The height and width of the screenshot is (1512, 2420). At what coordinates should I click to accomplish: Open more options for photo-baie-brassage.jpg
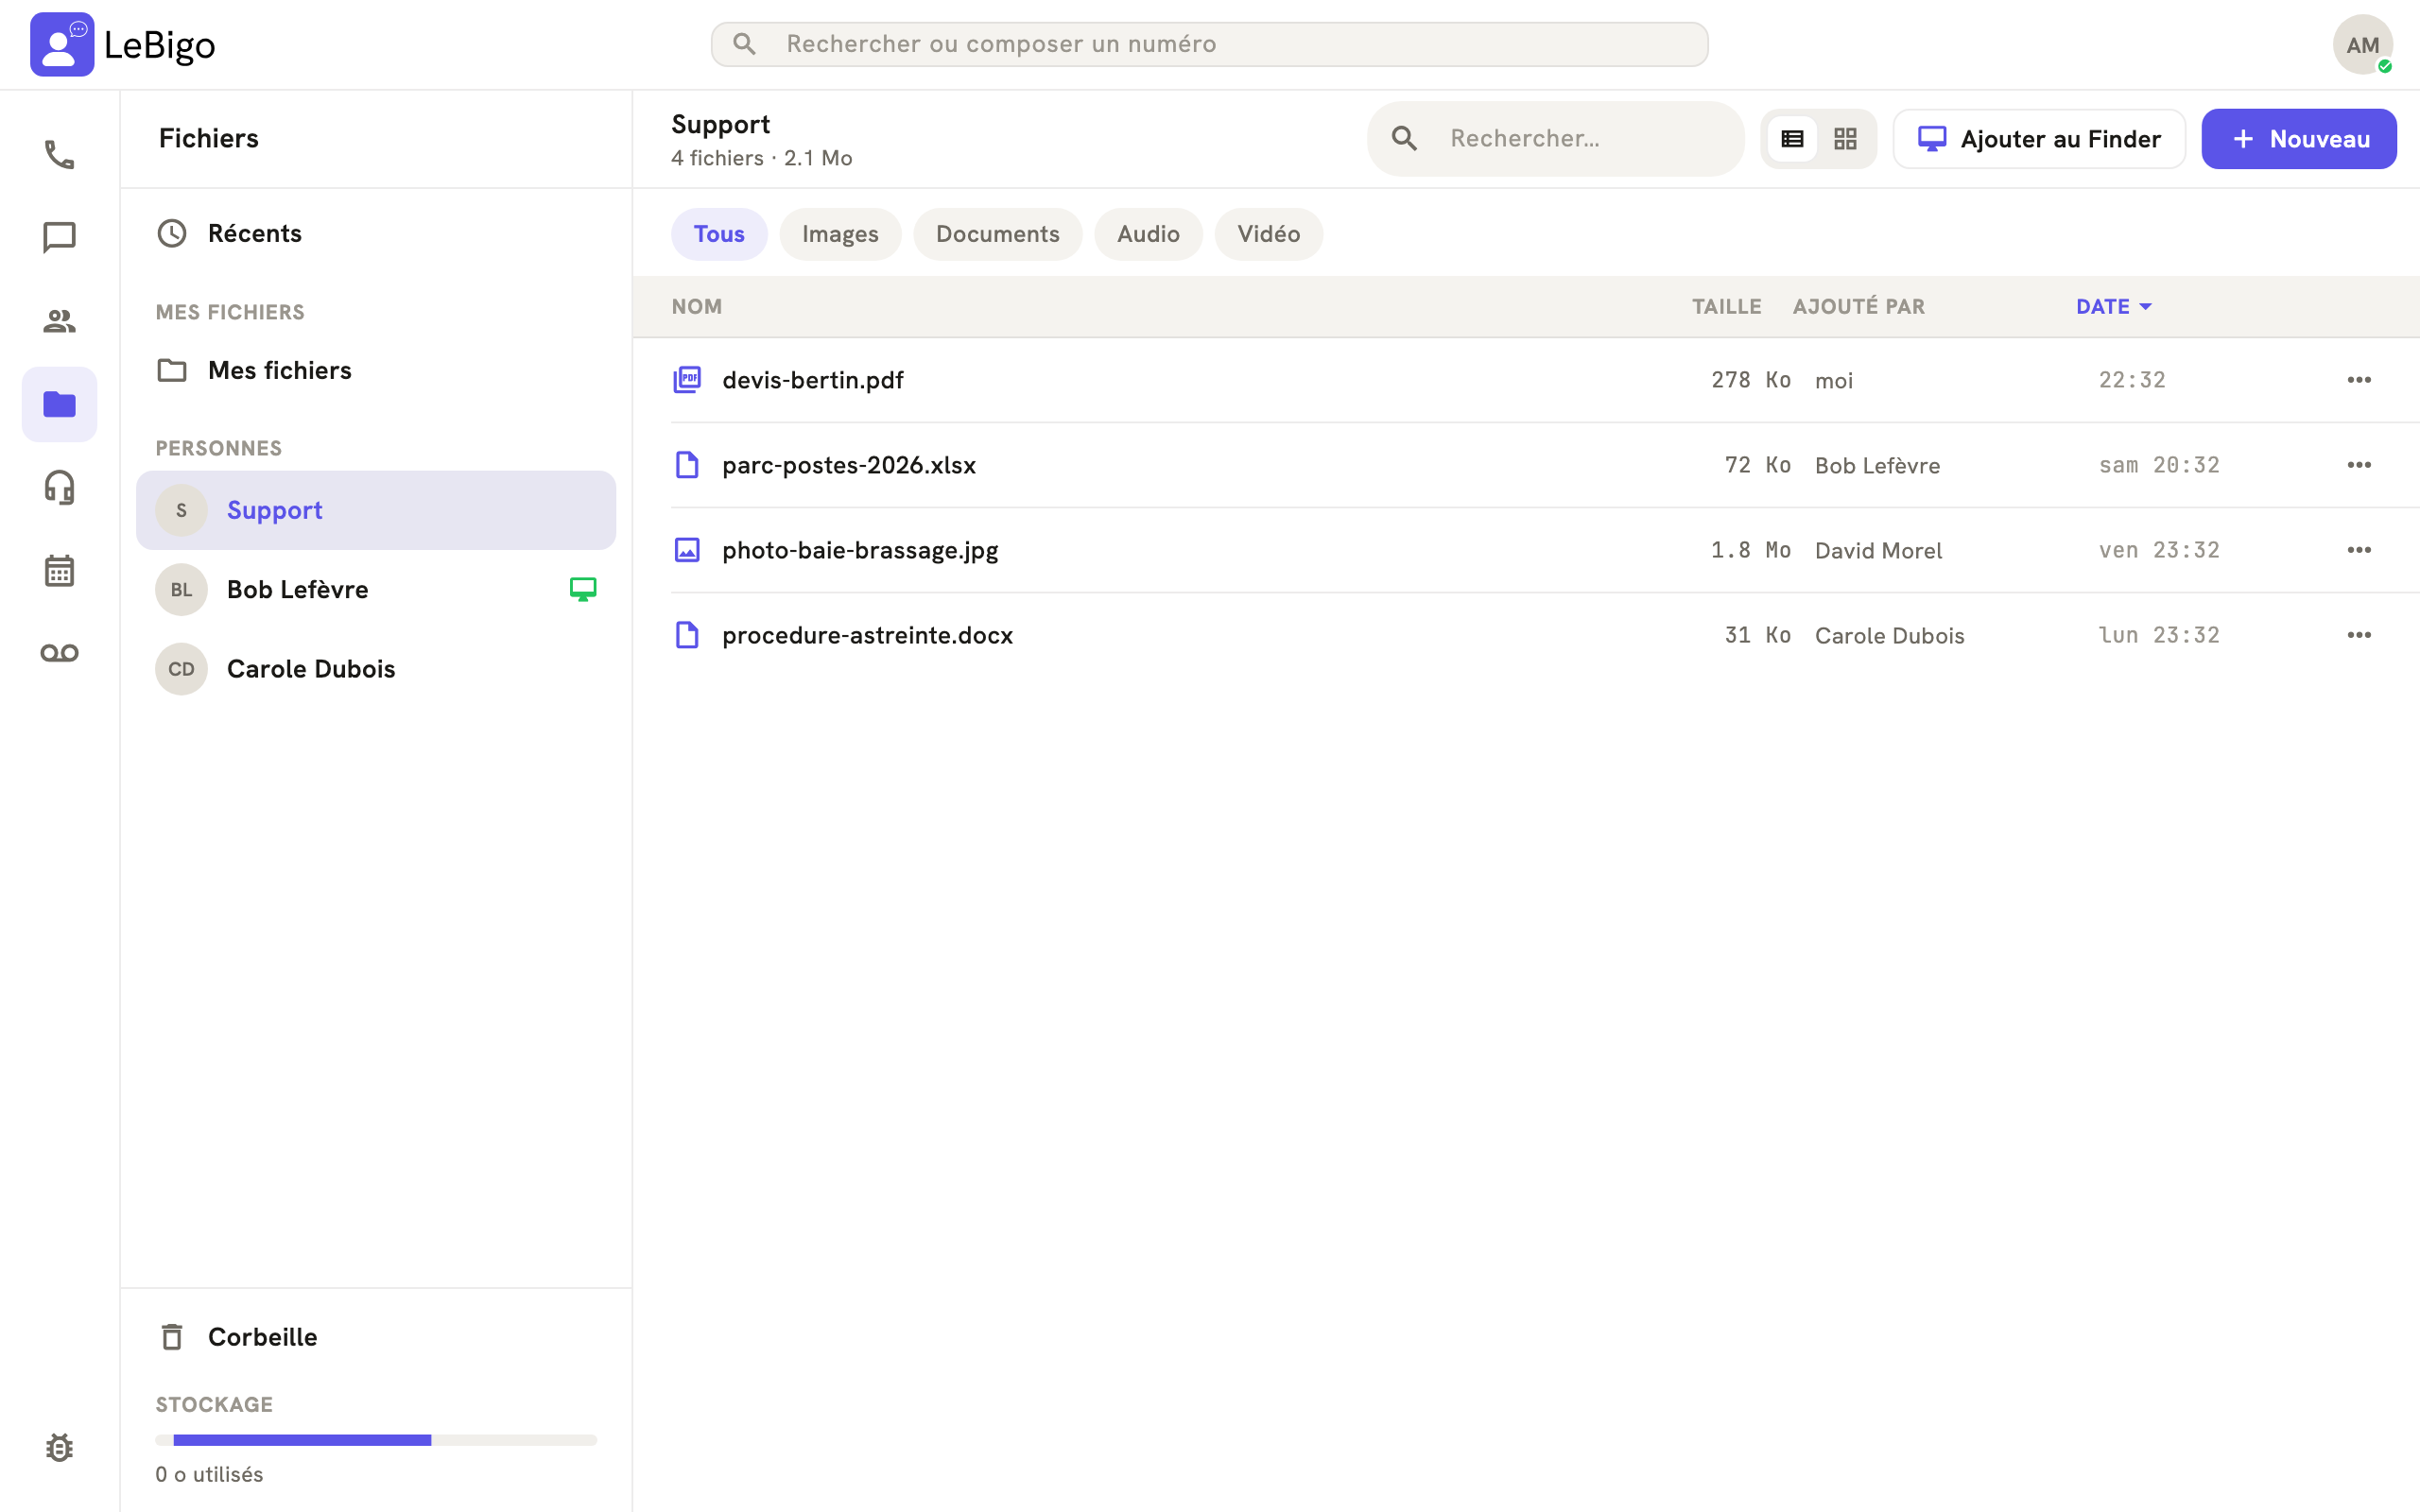click(2359, 550)
